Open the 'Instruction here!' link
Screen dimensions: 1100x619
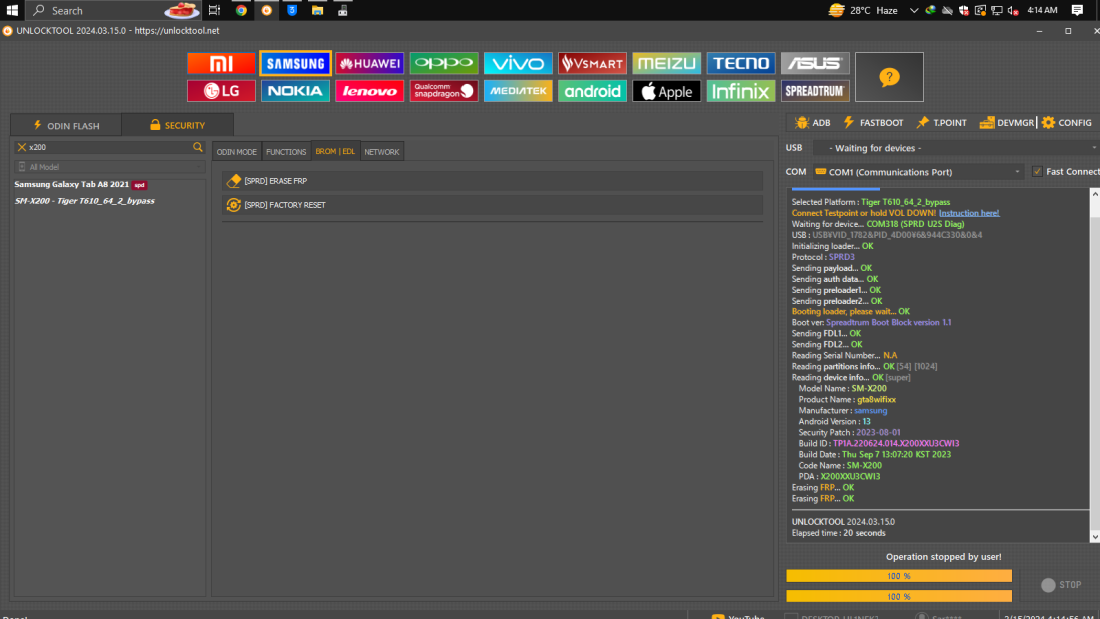[x=969, y=213]
